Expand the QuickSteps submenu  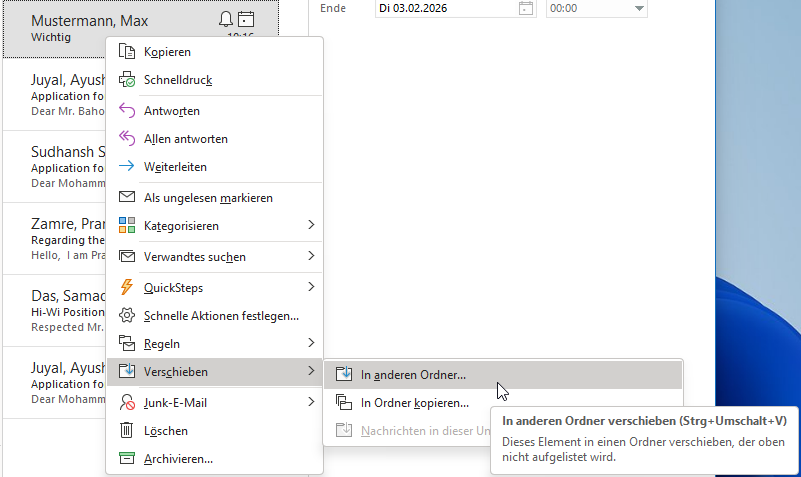tap(214, 287)
